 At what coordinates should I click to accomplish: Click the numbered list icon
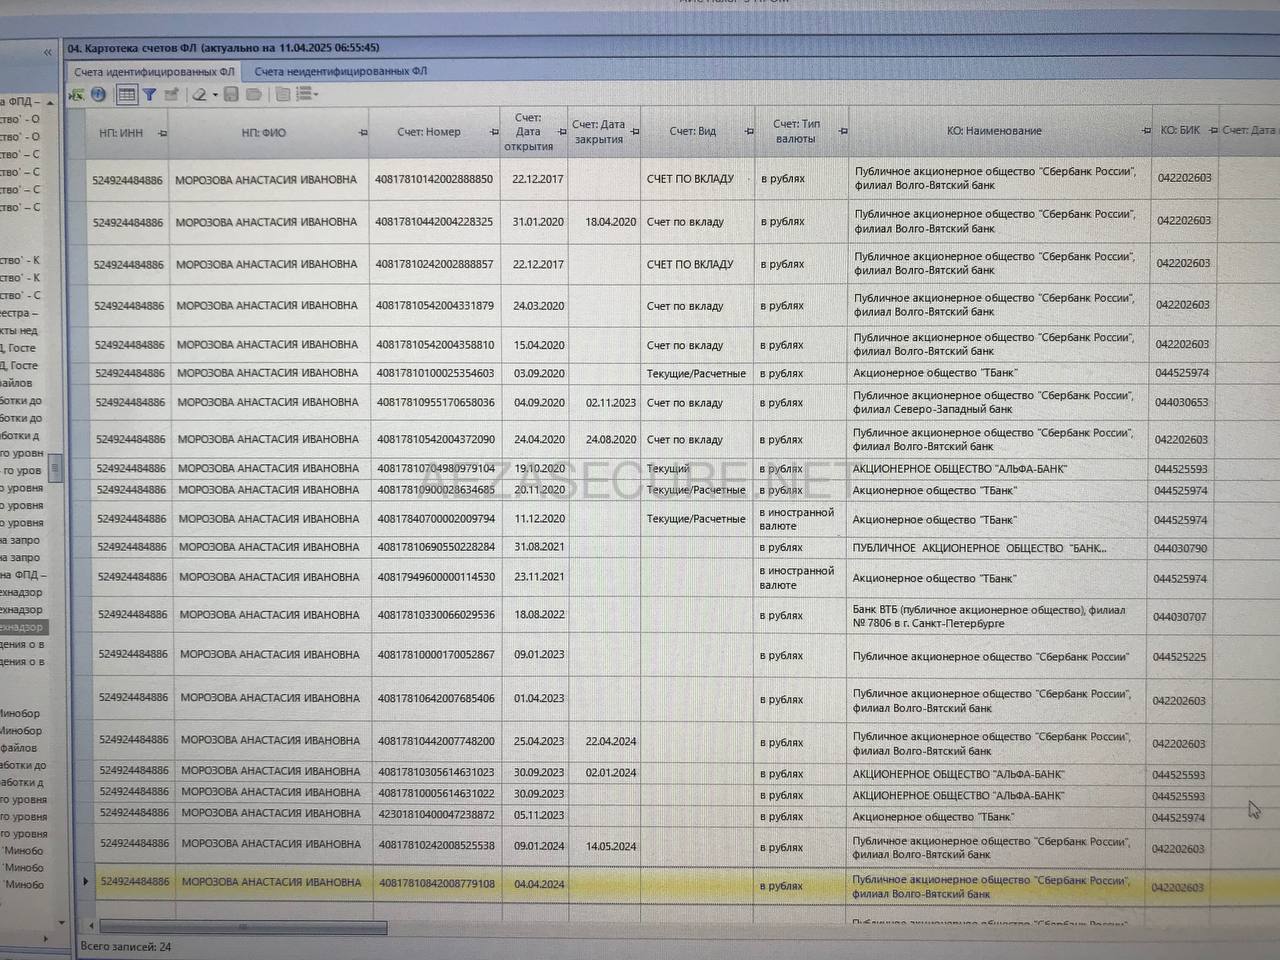point(304,95)
